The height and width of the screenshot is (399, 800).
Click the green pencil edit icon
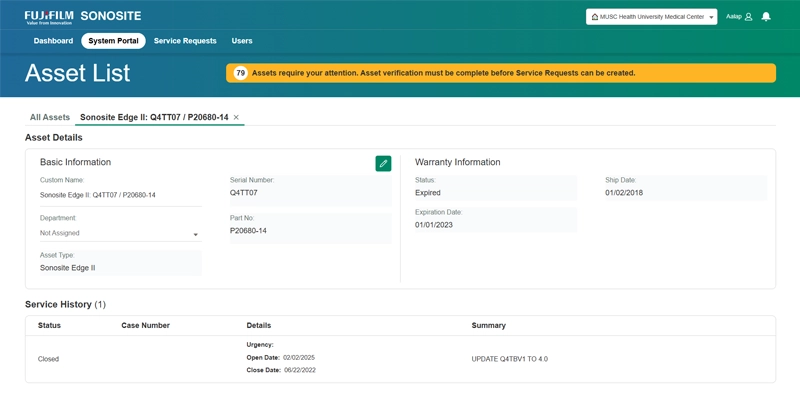click(x=383, y=163)
